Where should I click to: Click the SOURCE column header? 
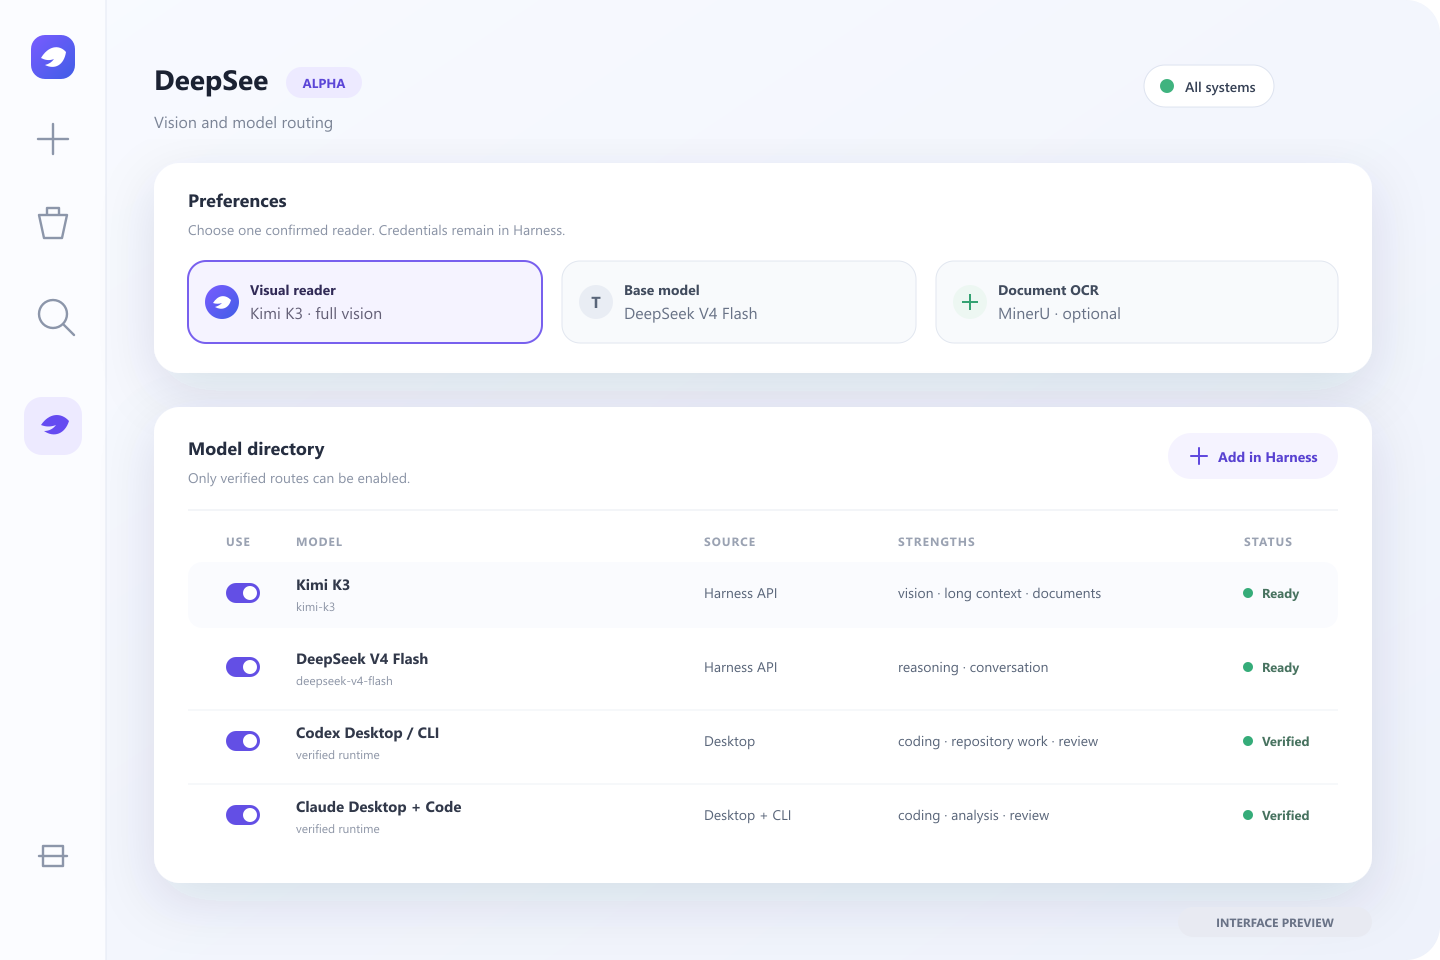pyautogui.click(x=730, y=542)
